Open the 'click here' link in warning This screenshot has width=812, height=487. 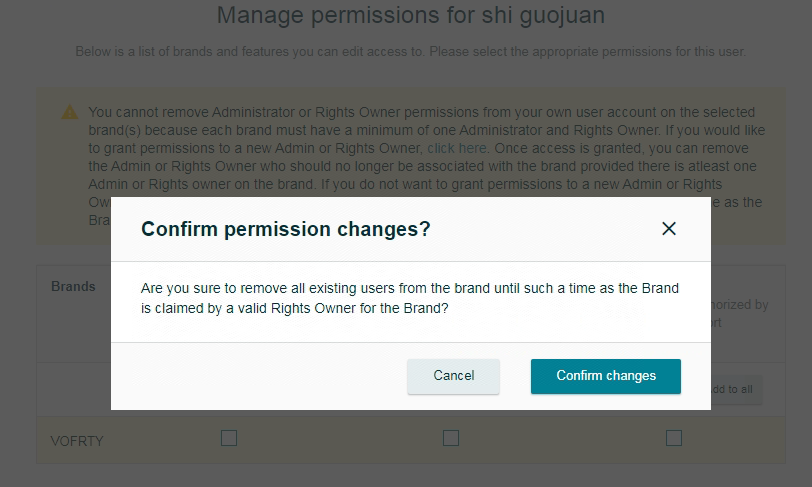tap(456, 148)
